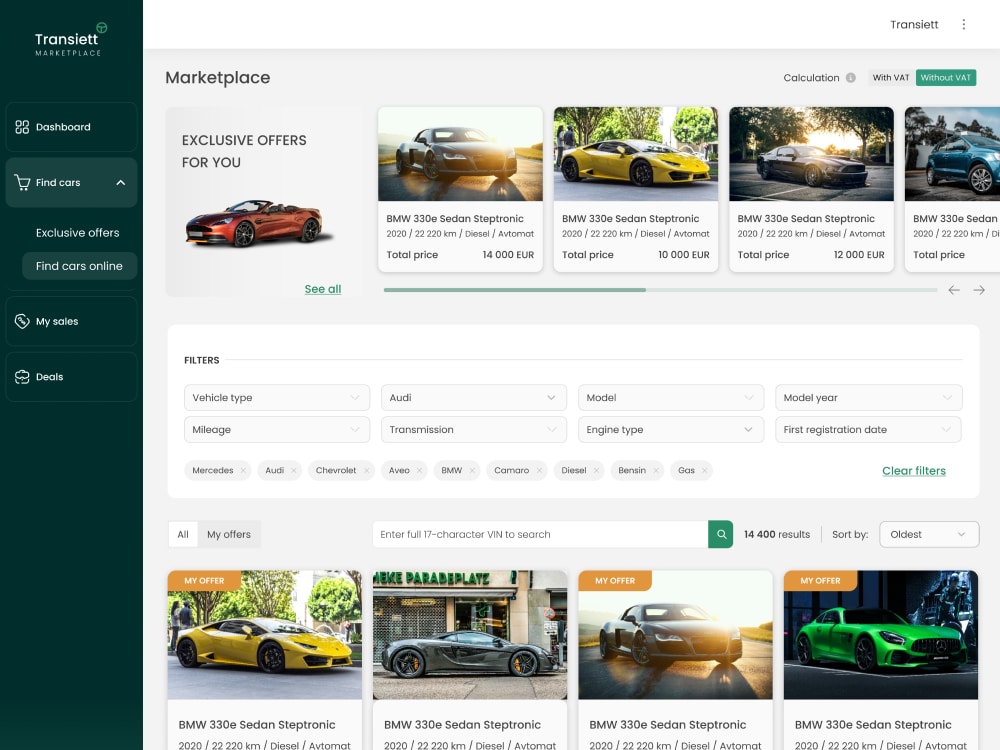Click the partially visible blue car offer card
Viewport: 1000px width, 750px height.
point(953,189)
